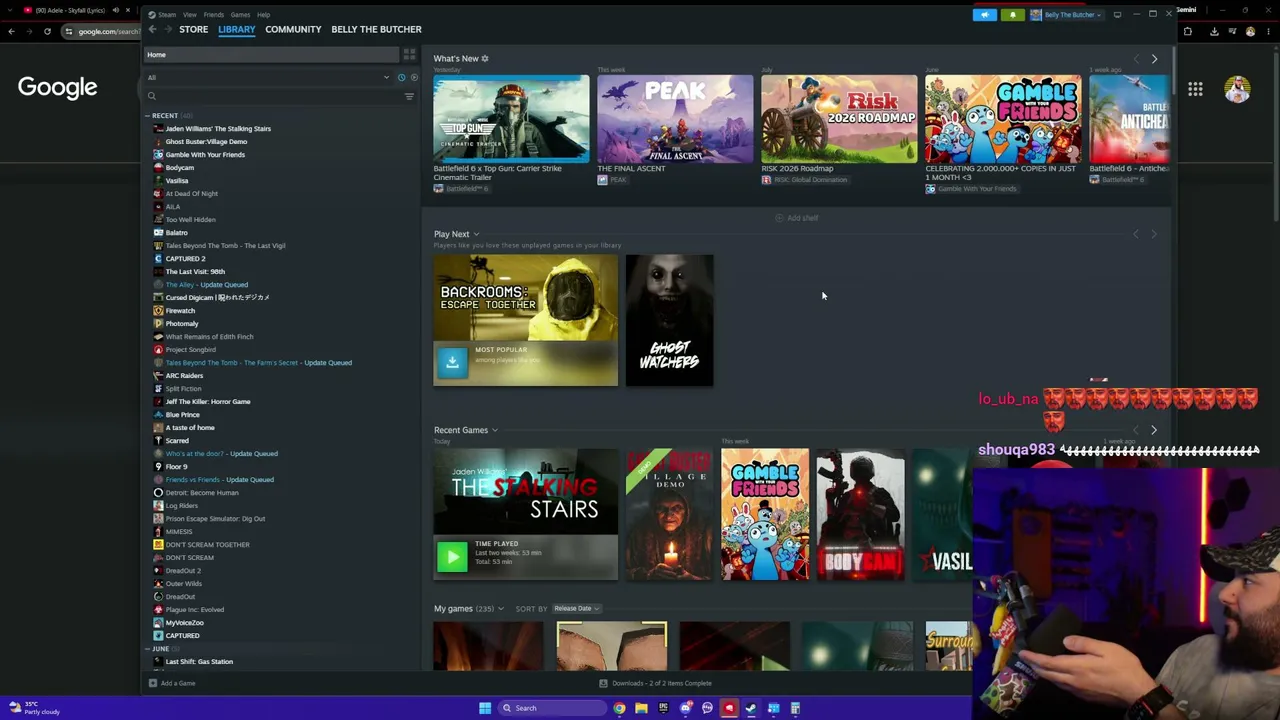Open Steam notifications bell
1280x720 pixels.
tap(1012, 15)
